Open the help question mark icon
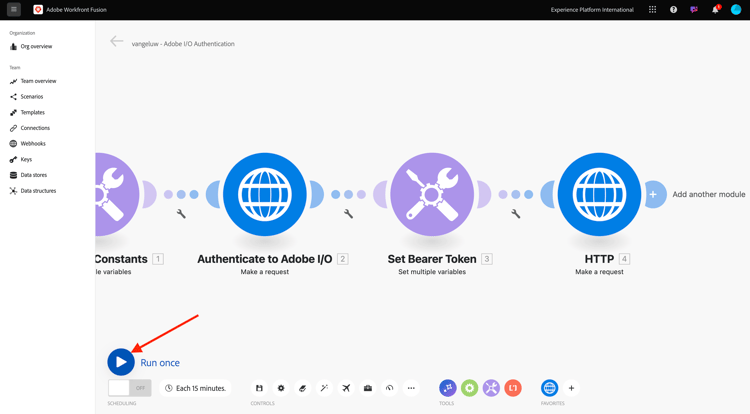Viewport: 750px width, 414px height. click(x=673, y=10)
